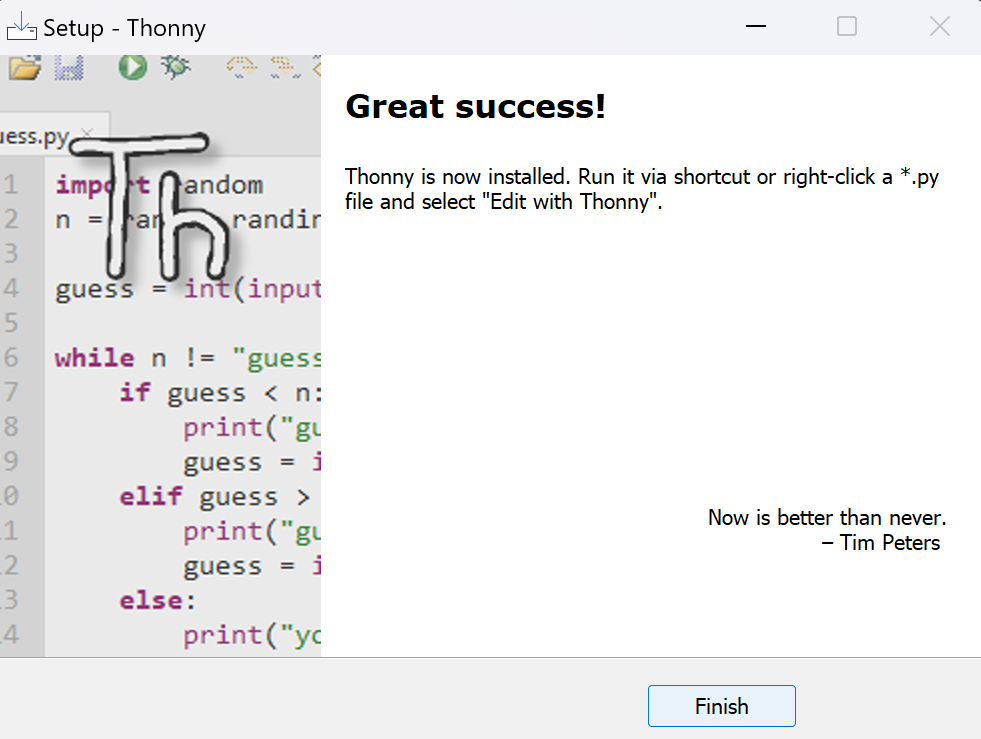Close the guess.py tab with its x
The image size is (981, 739).
coord(86,133)
